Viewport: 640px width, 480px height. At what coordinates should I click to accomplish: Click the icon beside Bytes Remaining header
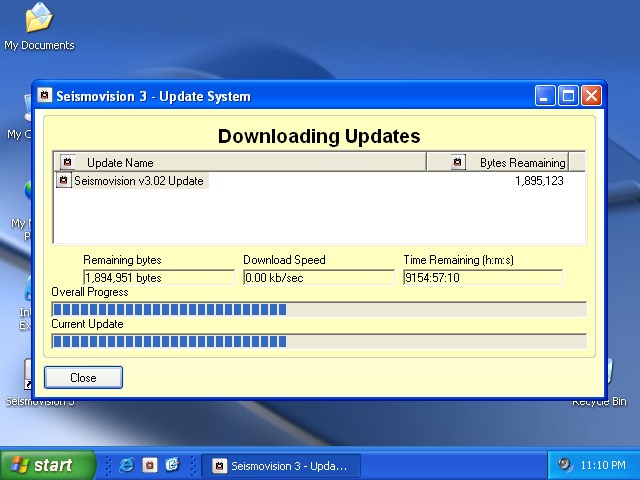pyautogui.click(x=457, y=162)
